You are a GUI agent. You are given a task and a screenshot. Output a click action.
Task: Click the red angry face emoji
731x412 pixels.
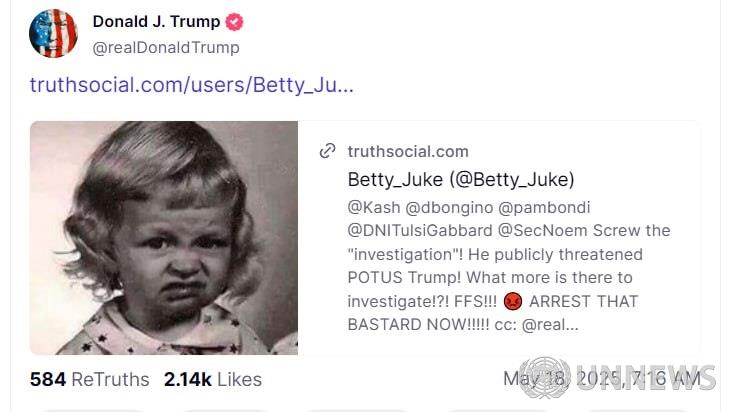(x=512, y=301)
